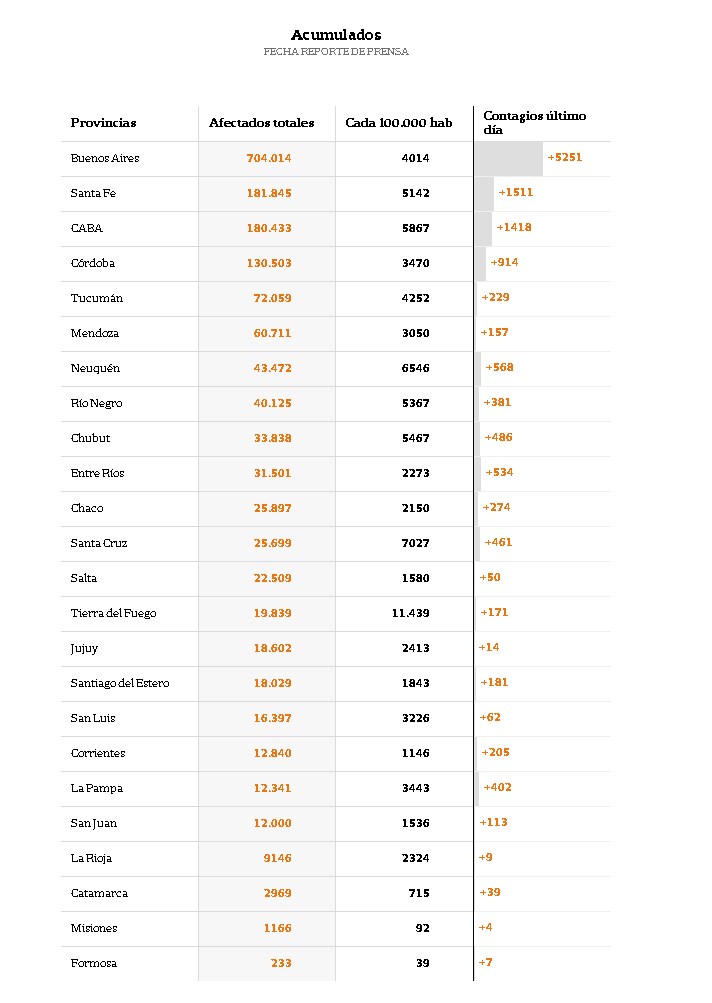Select Santiago del Estero row label

pos(120,683)
